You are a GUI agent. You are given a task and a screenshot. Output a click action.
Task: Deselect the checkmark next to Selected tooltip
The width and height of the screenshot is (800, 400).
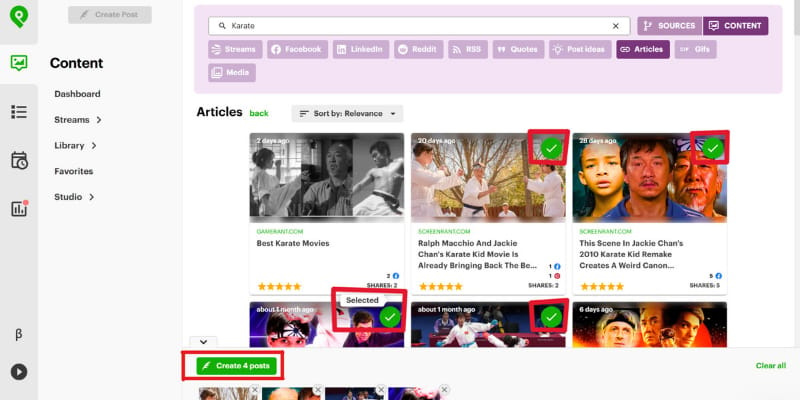tap(390, 317)
